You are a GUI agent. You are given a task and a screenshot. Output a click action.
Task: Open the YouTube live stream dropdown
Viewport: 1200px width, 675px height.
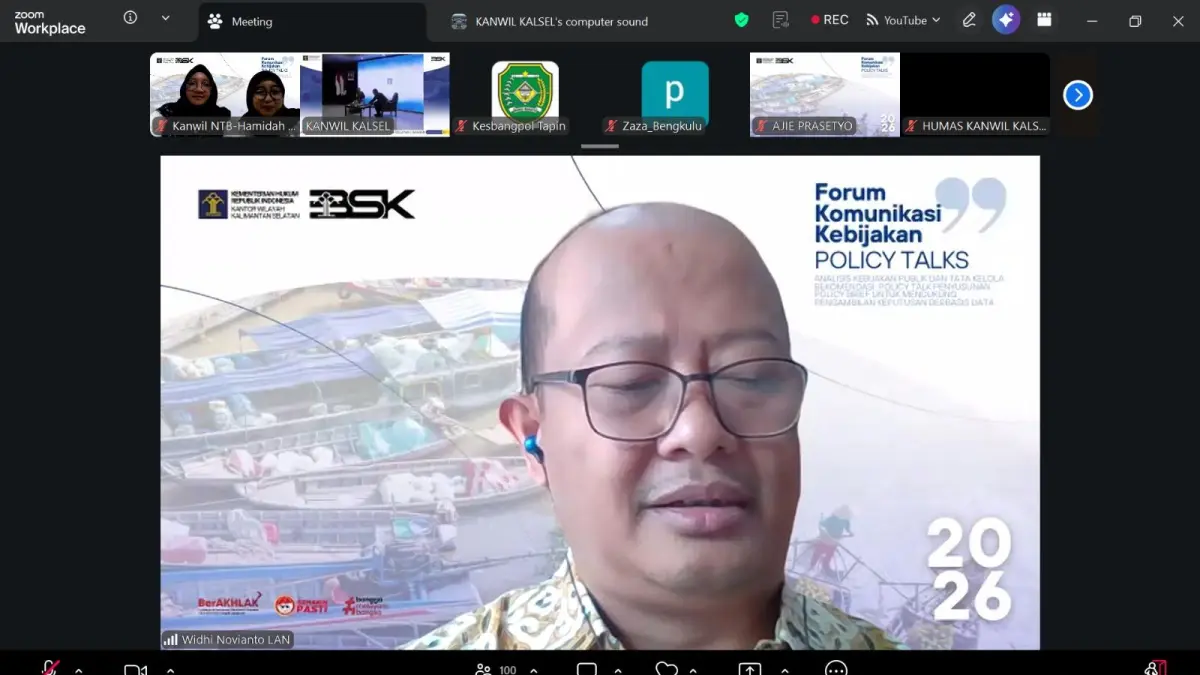click(903, 20)
